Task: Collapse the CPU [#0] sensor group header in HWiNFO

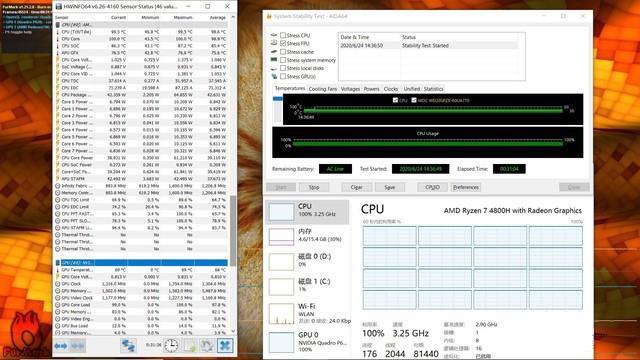Action: 141,25
